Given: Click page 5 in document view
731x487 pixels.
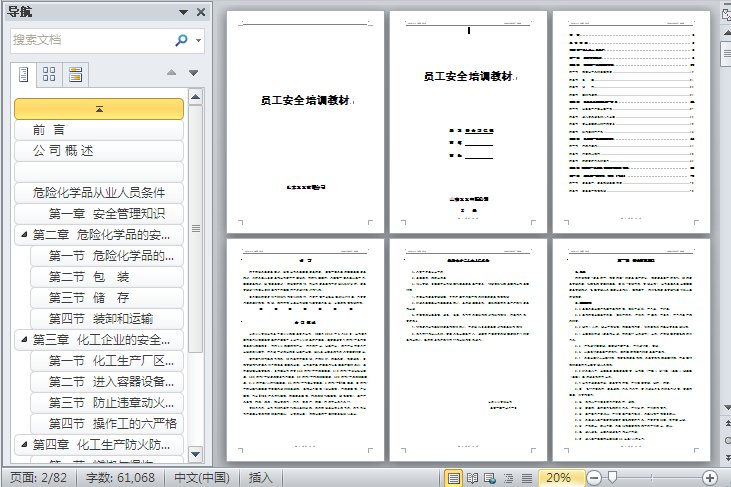Looking at the screenshot, I should 468,350.
